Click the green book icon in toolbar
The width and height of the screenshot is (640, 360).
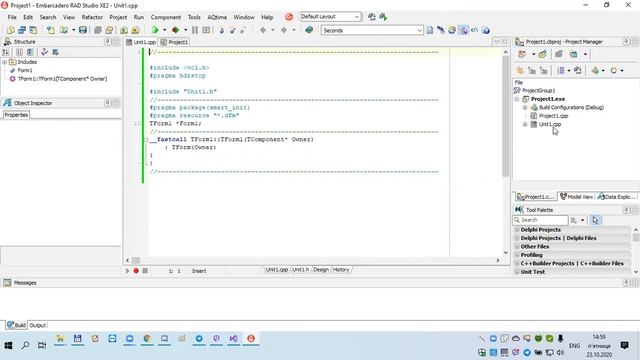(x=309, y=30)
